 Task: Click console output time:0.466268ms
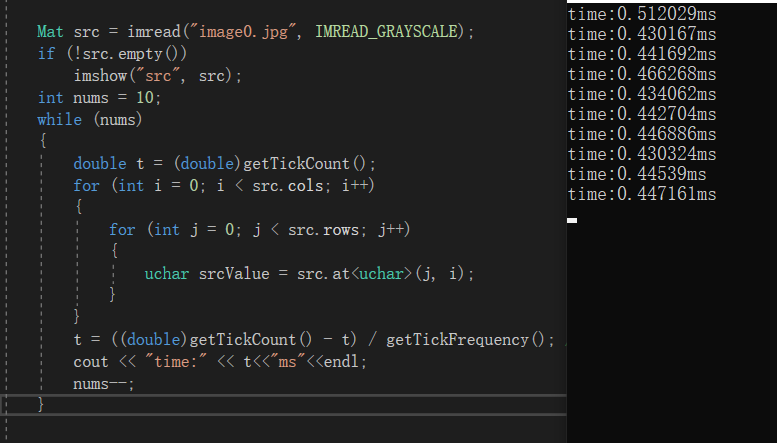click(x=642, y=74)
